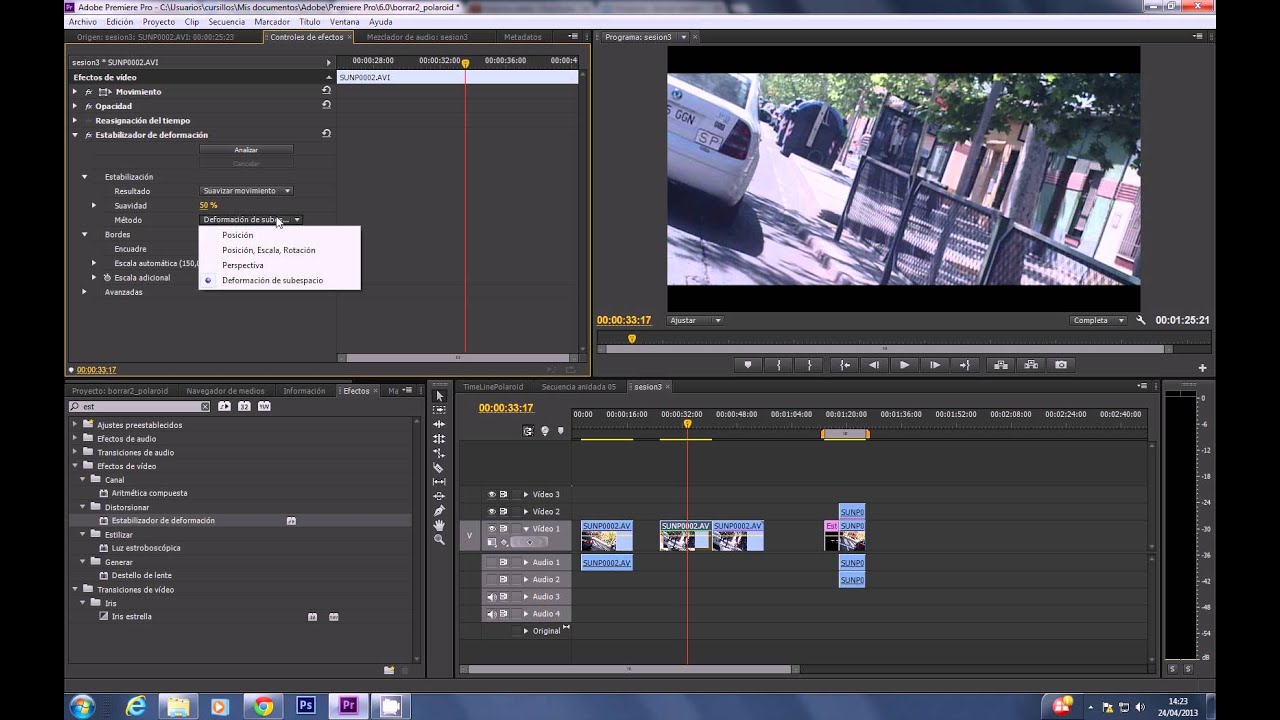Select the Pen tool in tools panel

point(439,511)
